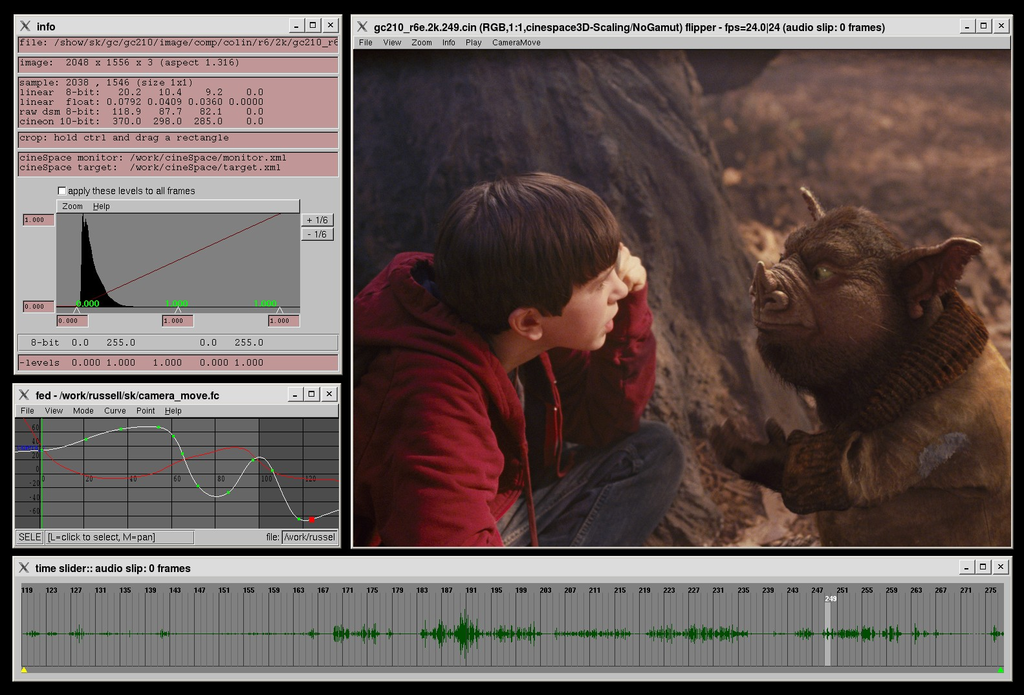Viewport: 1024px width, 695px height.
Task: Click the frame 249 playhead in time slider
Action: click(830, 630)
